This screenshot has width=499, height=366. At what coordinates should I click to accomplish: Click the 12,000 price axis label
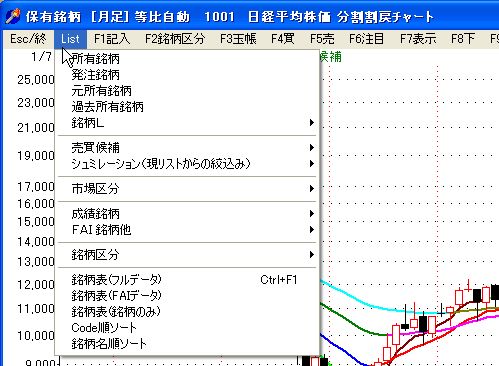click(x=36, y=285)
